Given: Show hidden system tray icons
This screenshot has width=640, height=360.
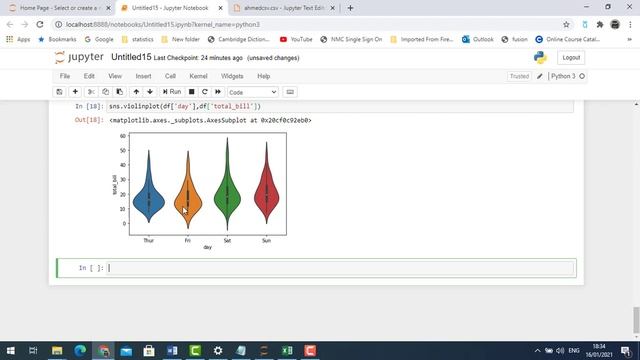Looking at the screenshot, I should coord(537,351).
